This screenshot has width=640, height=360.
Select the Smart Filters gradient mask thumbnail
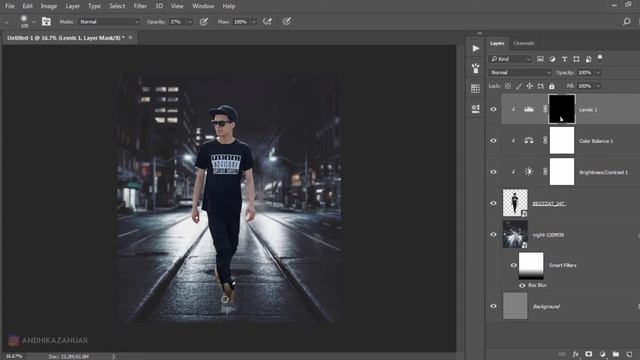[531, 266]
